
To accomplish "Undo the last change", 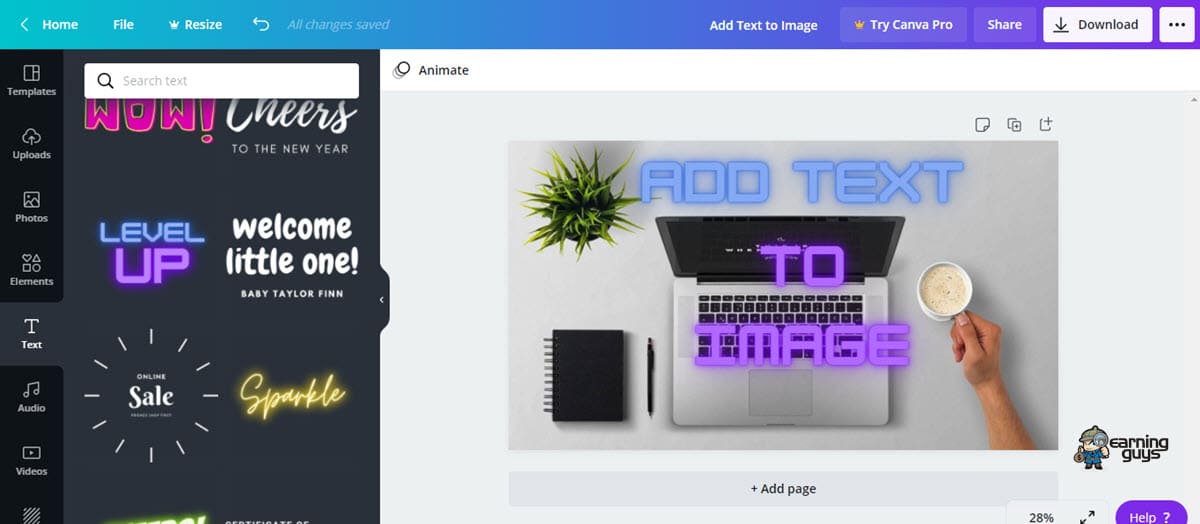I will tap(261, 24).
